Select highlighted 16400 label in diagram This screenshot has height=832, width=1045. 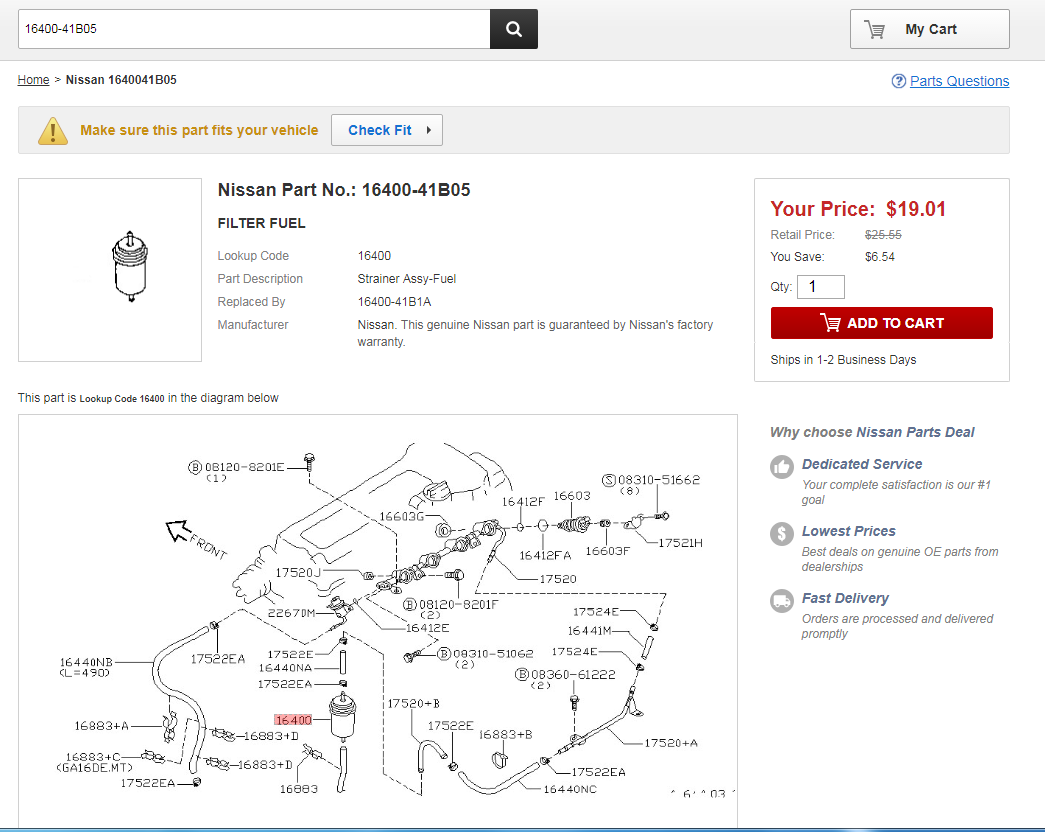pos(294,719)
